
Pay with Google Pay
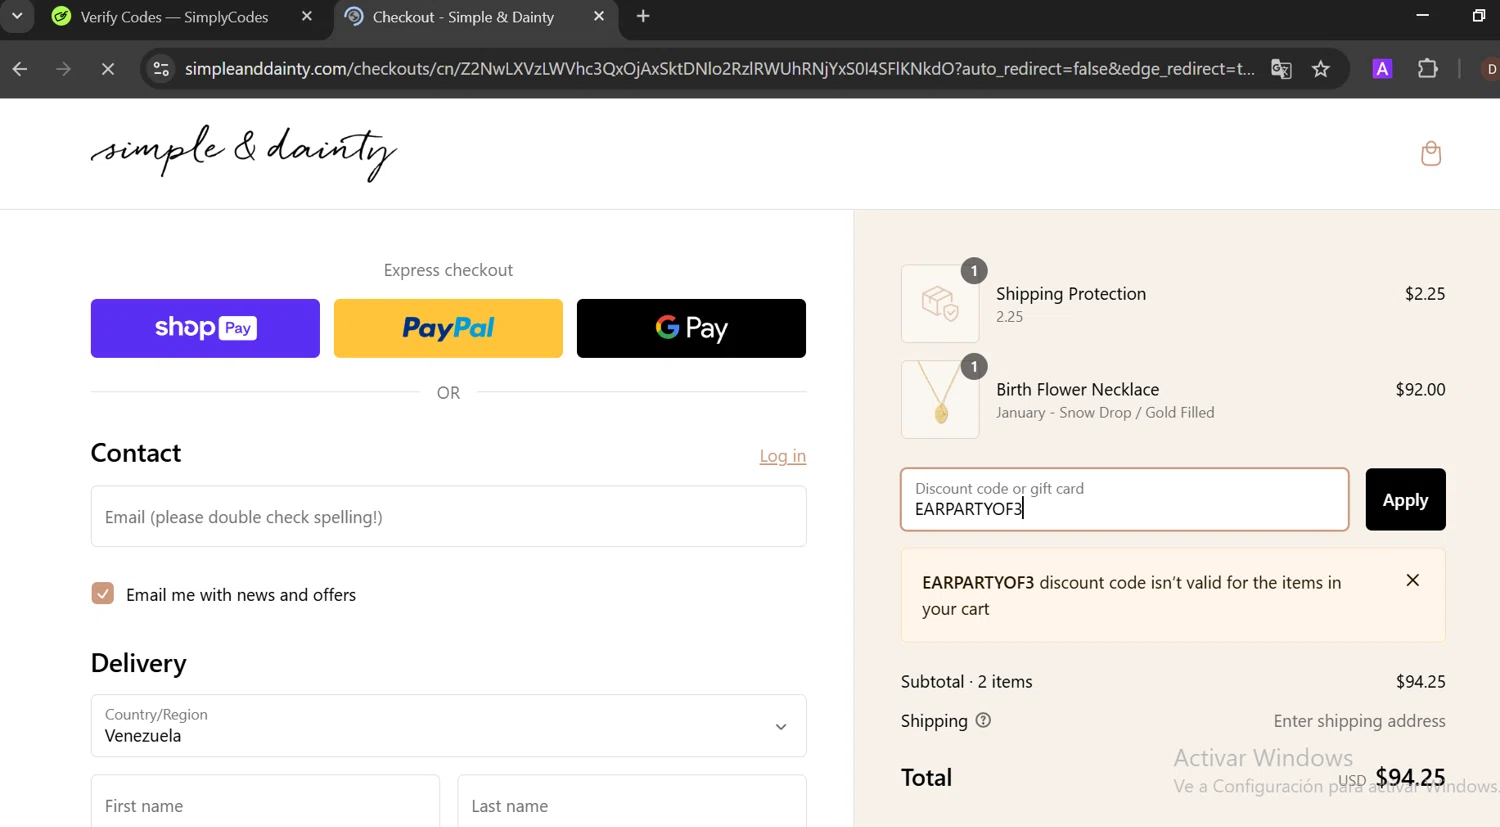[x=691, y=328]
